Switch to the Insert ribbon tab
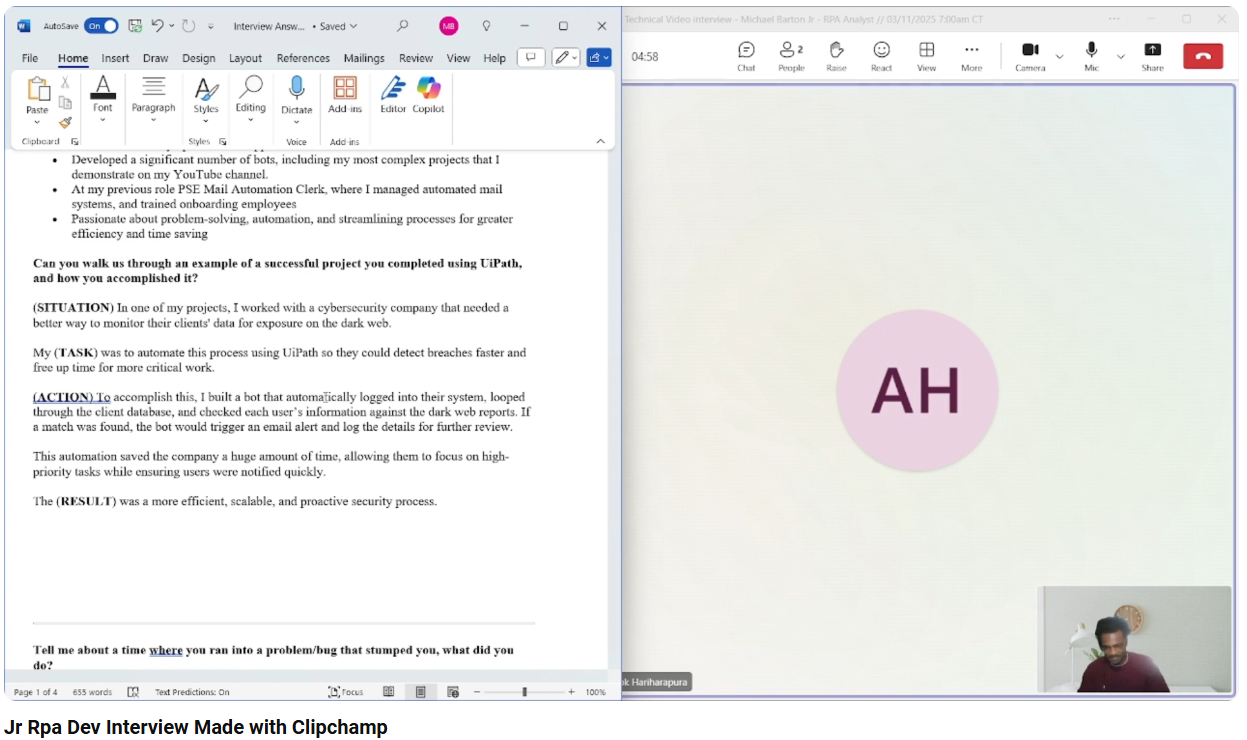The image size is (1247, 740). (x=115, y=58)
